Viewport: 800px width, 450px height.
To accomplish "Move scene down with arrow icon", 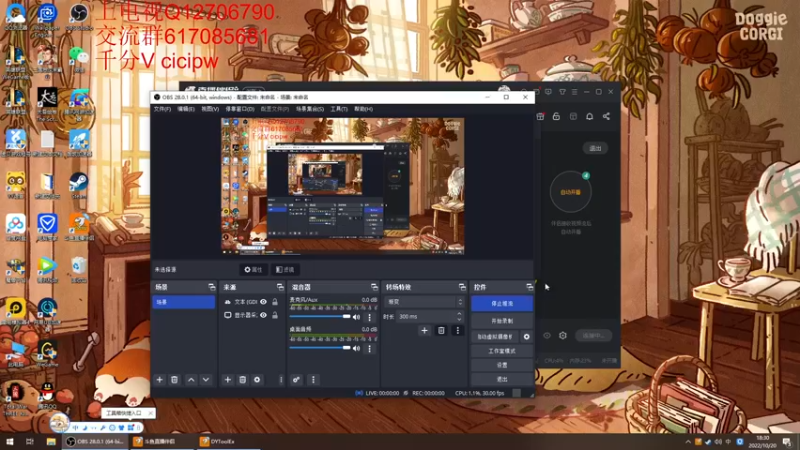I will click(x=206, y=380).
